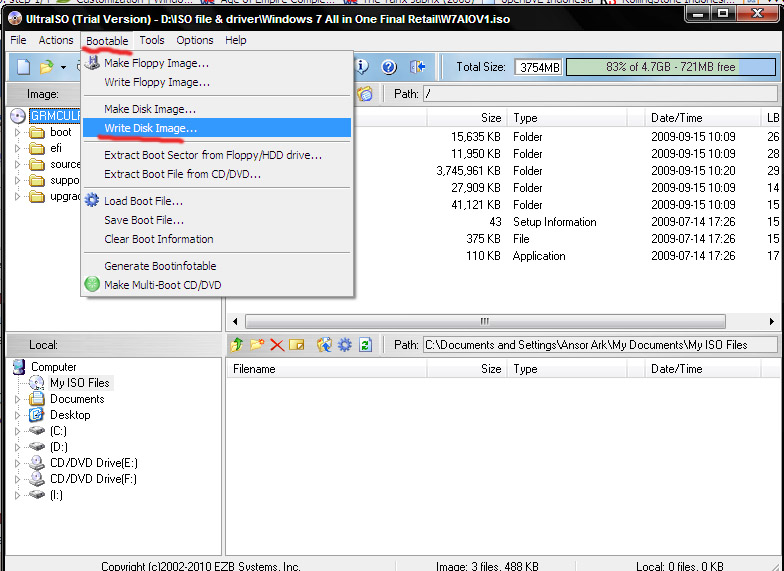784x571 pixels.
Task: Click the blue gear icon in Local toolbar
Action: (344, 344)
